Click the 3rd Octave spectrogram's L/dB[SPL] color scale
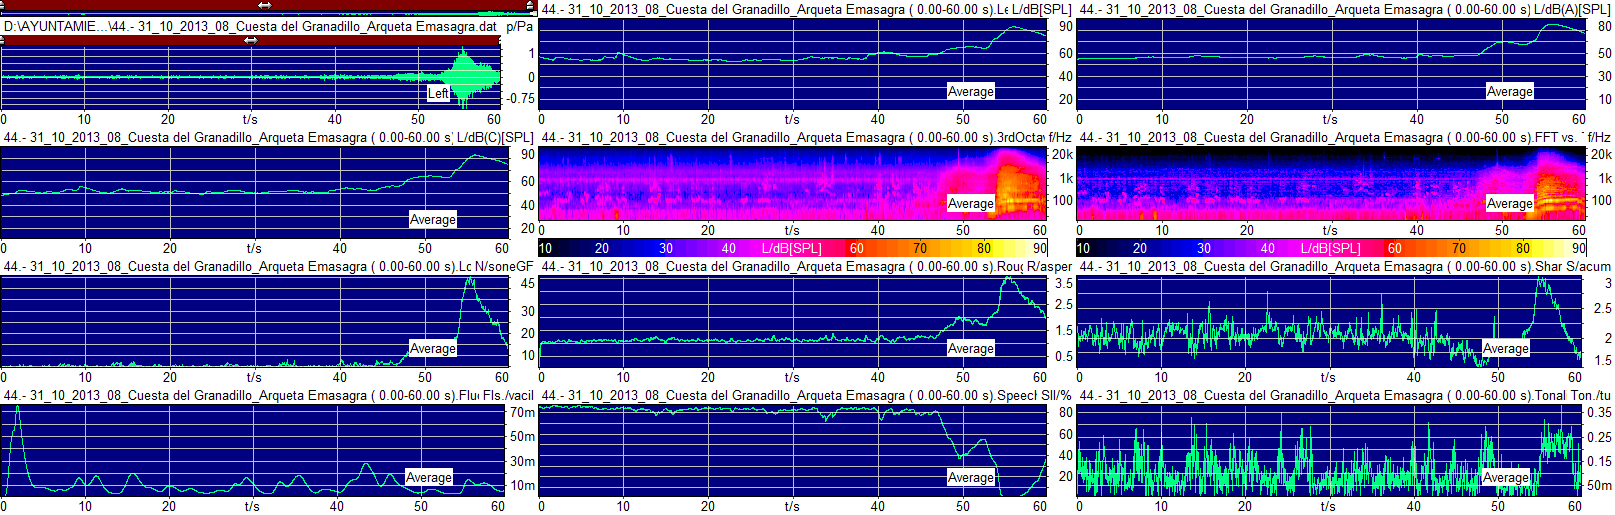1615x515 pixels. pos(792,248)
